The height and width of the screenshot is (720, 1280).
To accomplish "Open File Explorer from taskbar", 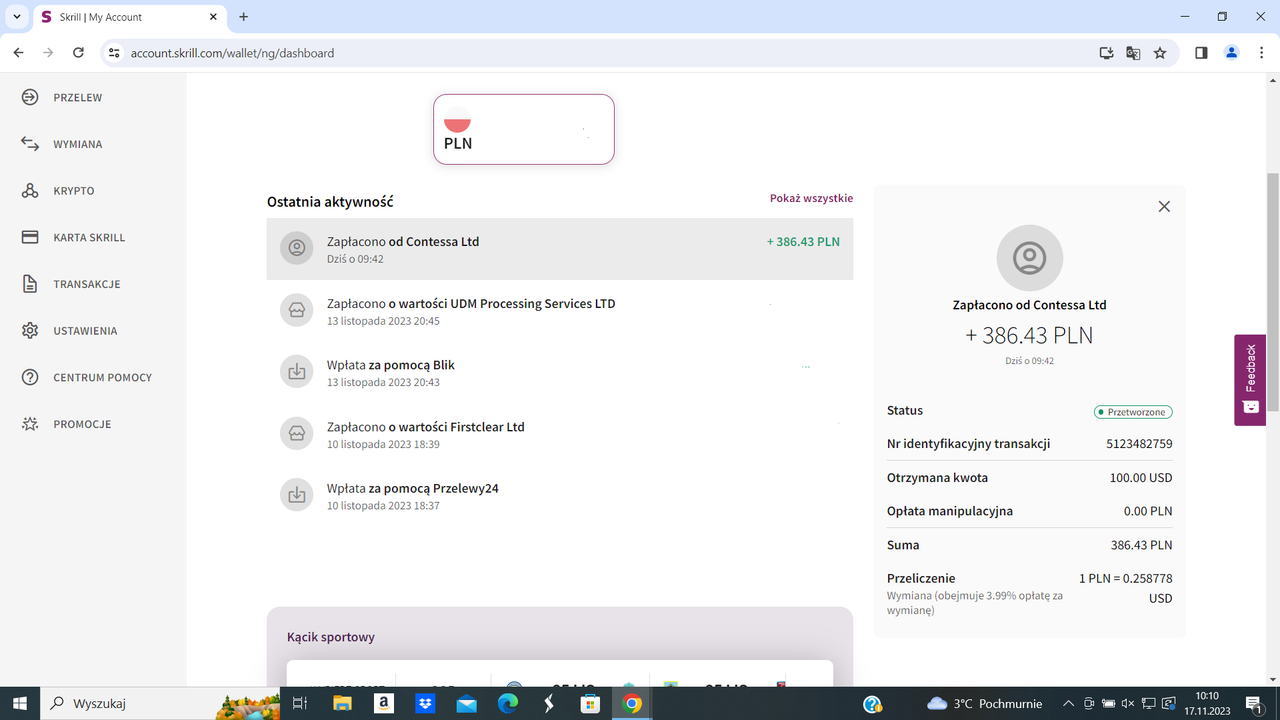I will 342,704.
